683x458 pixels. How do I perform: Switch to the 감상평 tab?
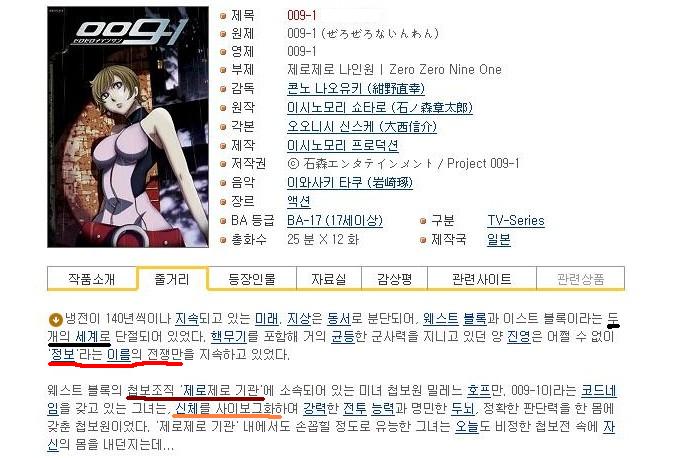[395, 278]
